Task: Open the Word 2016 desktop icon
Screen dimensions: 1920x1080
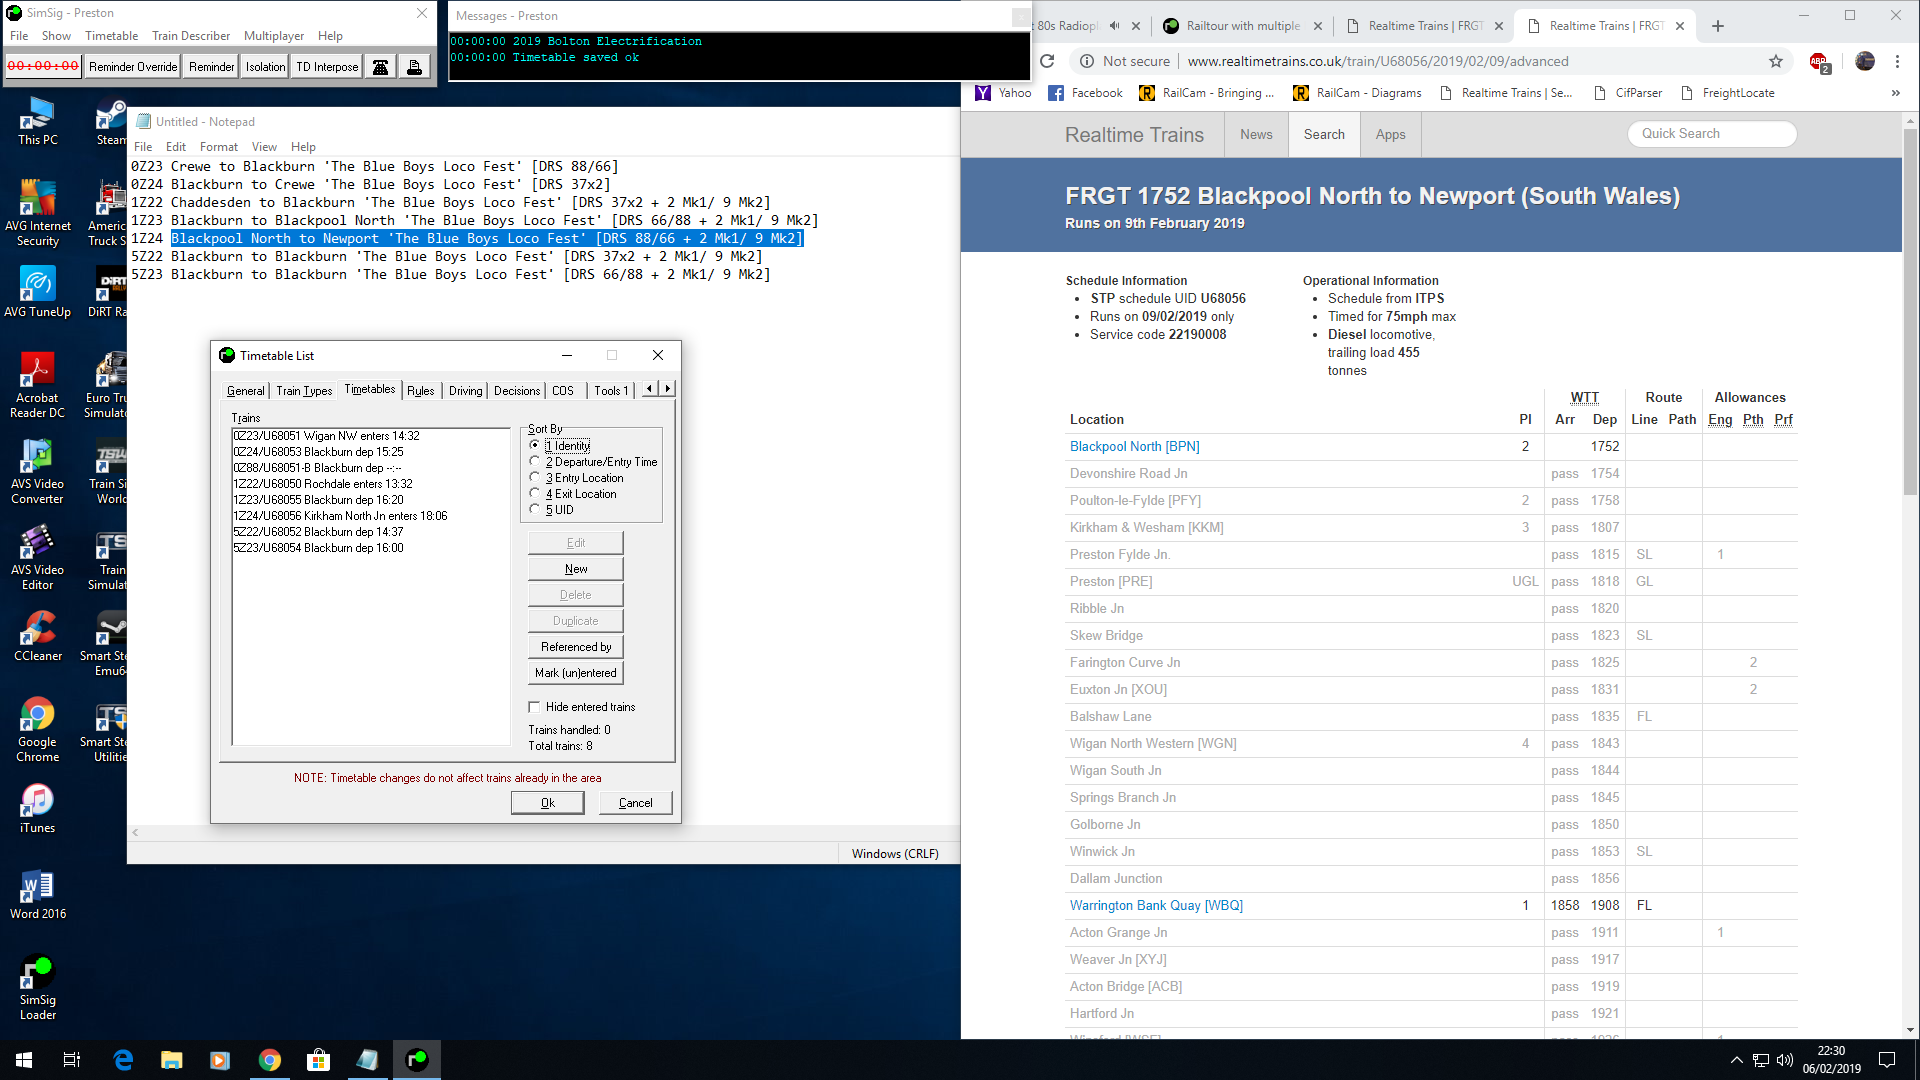Action: tap(37, 895)
